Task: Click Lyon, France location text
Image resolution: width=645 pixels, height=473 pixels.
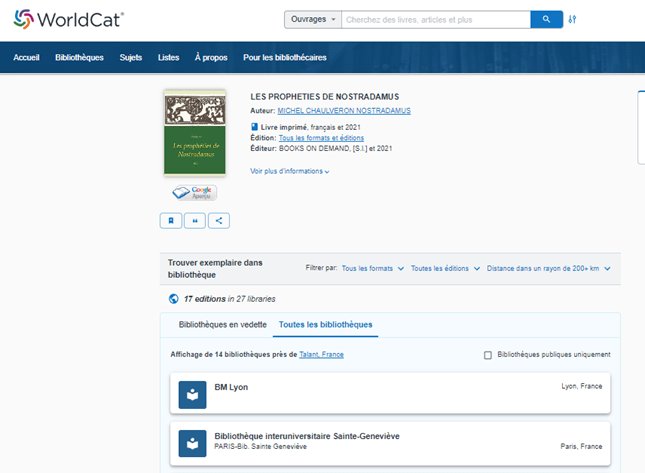Action: tap(582, 386)
